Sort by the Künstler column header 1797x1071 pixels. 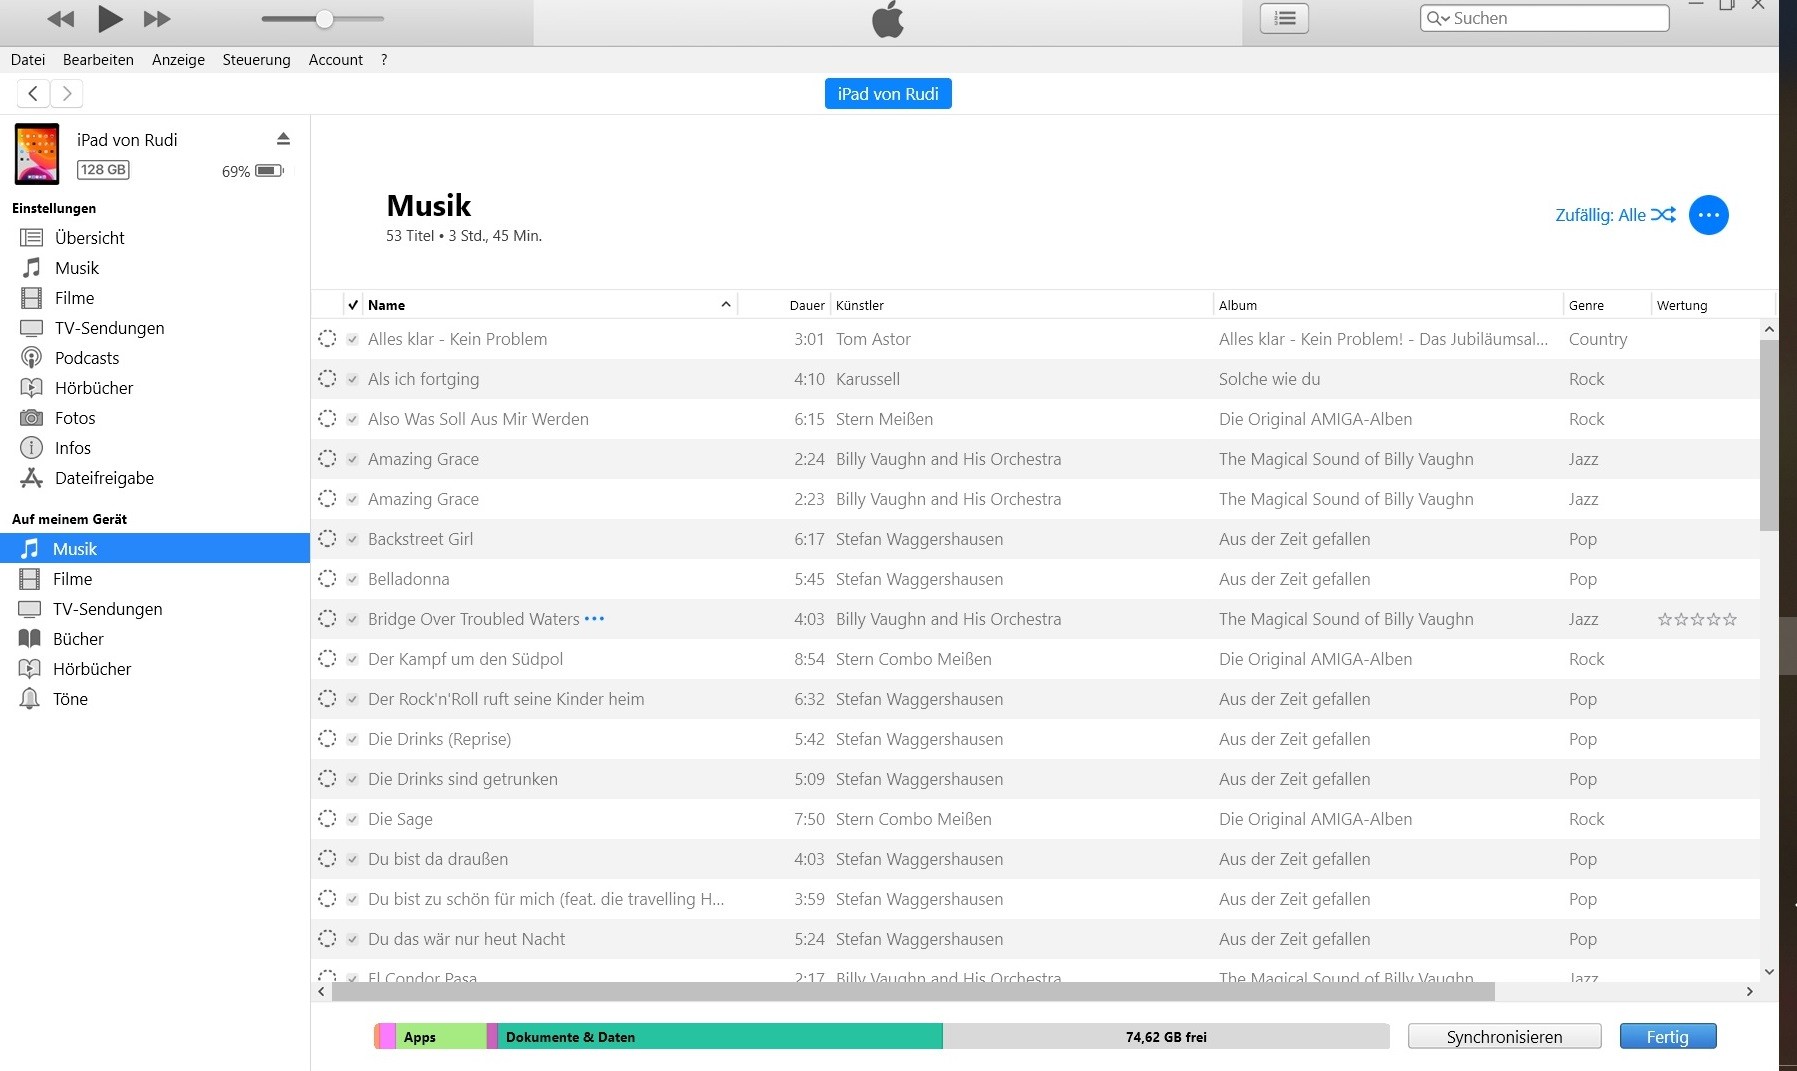coord(1021,305)
